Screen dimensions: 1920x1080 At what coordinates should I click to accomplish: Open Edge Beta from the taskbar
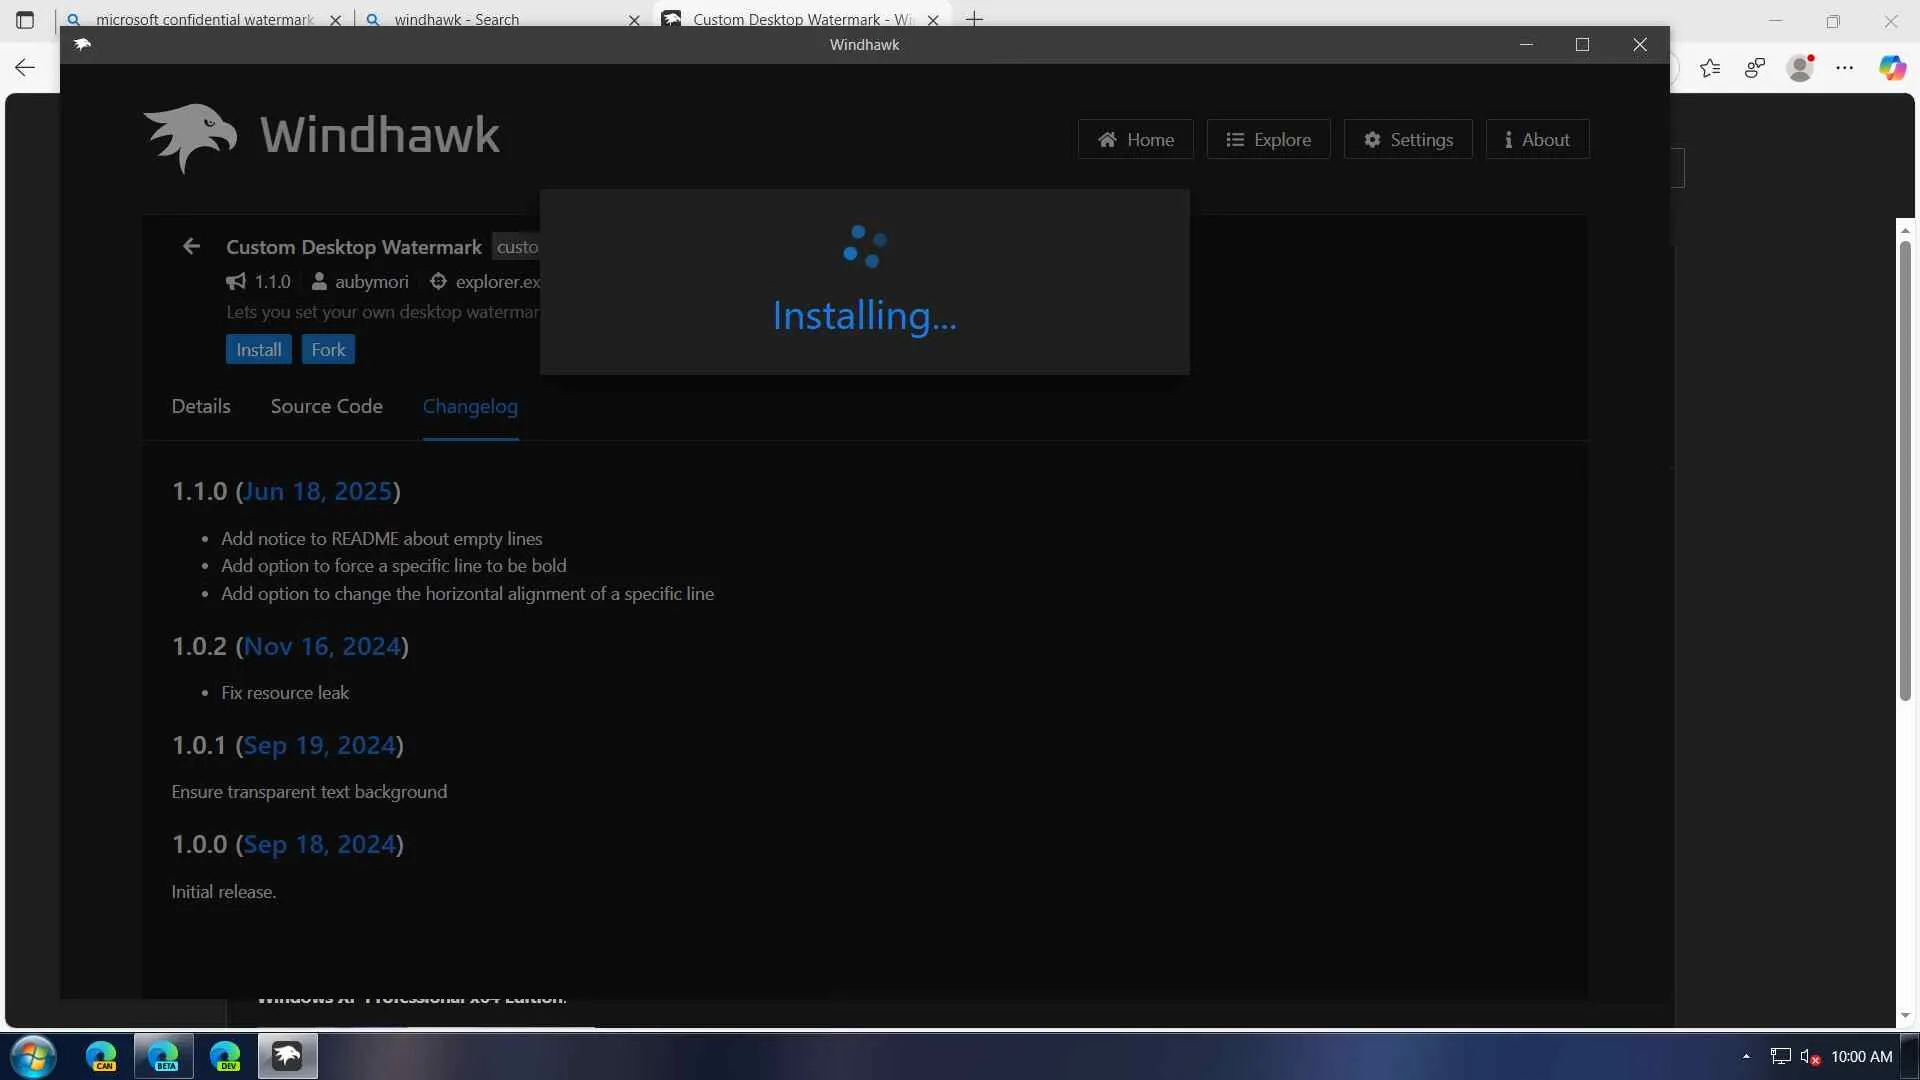pyautogui.click(x=163, y=1056)
